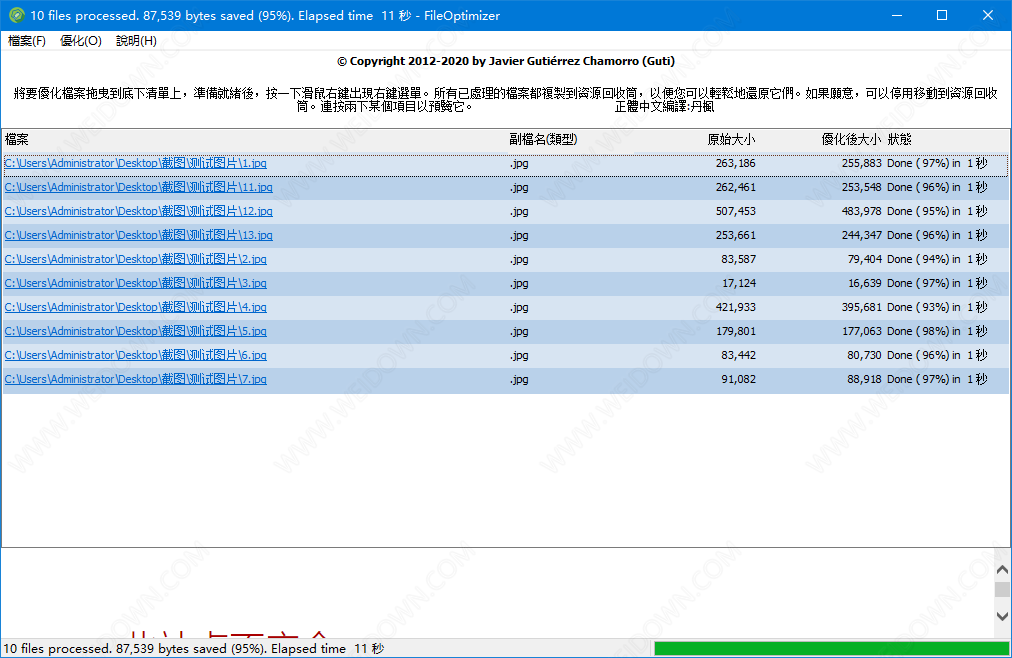The width and height of the screenshot is (1012, 658).
Task: Close the FileOptimizer window
Action: (987, 15)
